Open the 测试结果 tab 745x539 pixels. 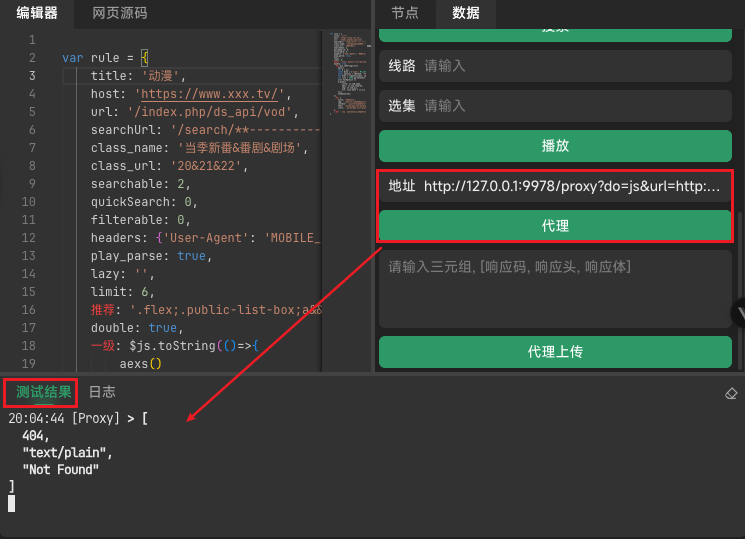pyautogui.click(x=44, y=392)
